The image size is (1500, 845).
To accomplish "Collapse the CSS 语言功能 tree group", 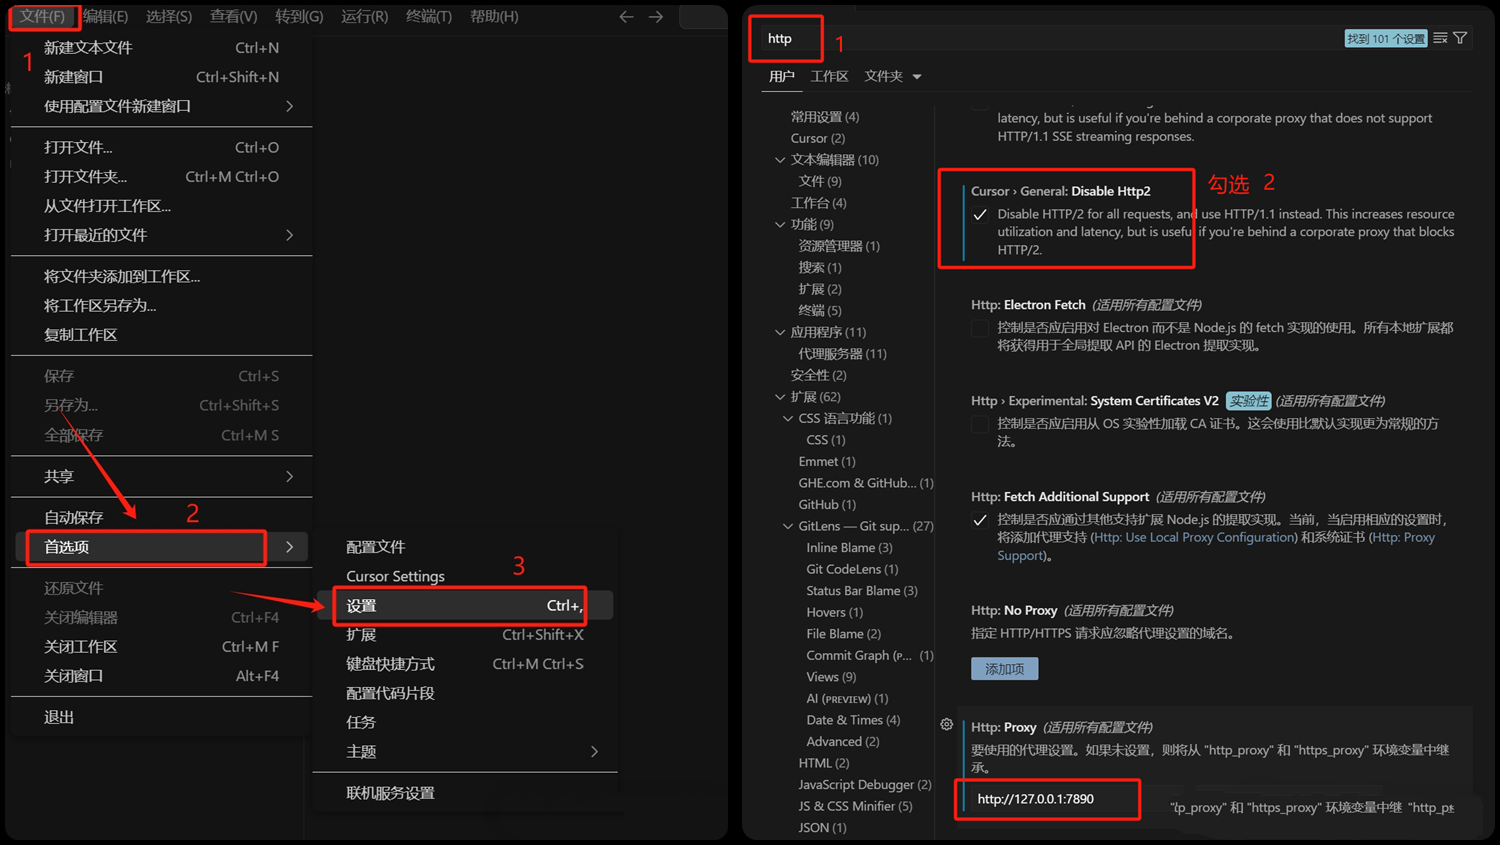I will (x=788, y=419).
